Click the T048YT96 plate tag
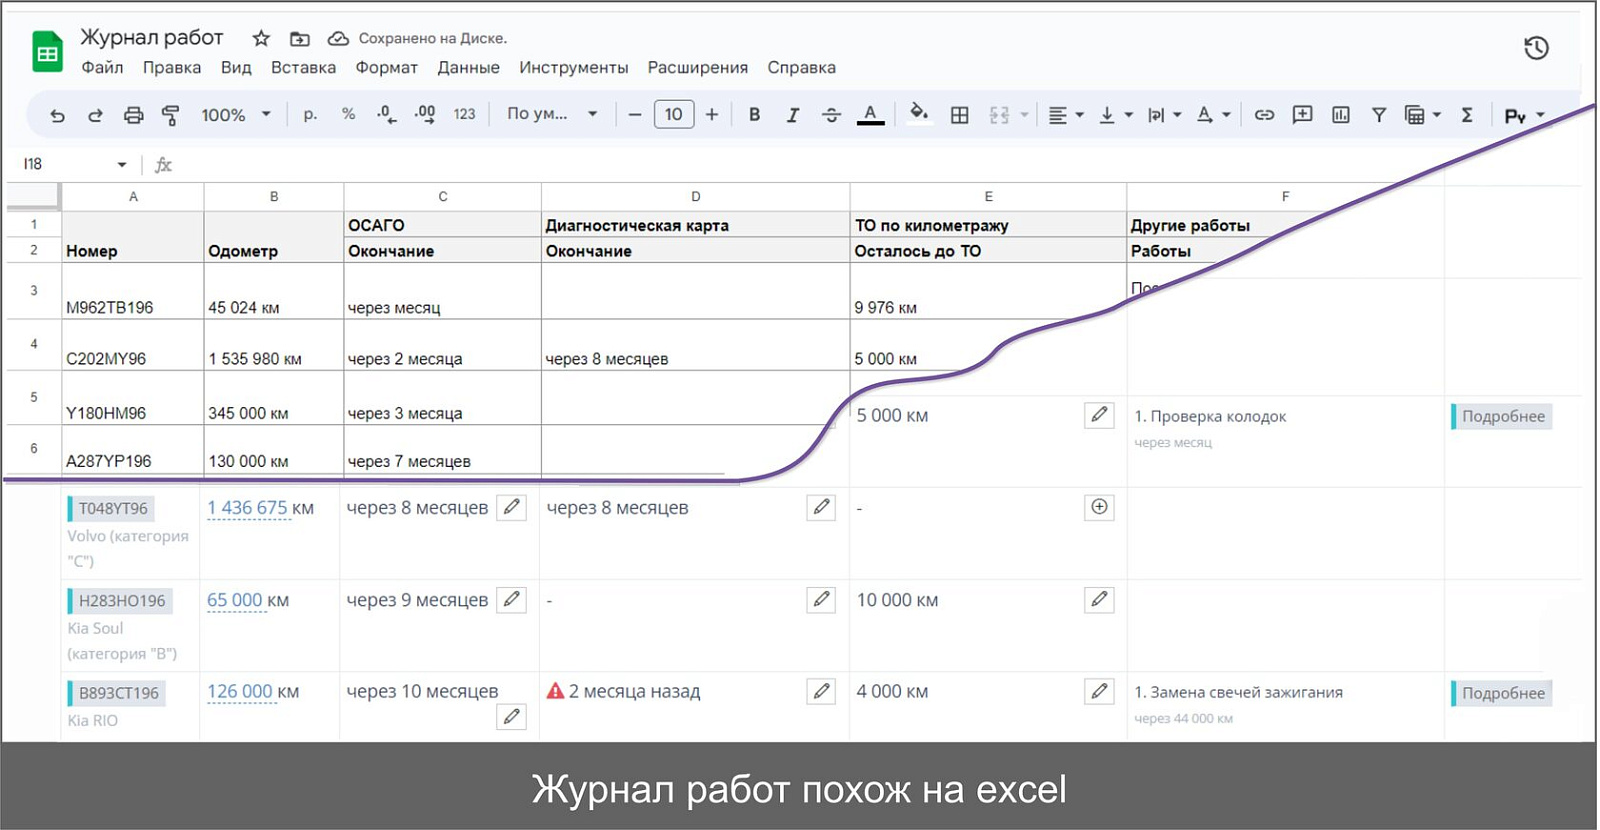This screenshot has width=1600, height=830. pyautogui.click(x=110, y=508)
